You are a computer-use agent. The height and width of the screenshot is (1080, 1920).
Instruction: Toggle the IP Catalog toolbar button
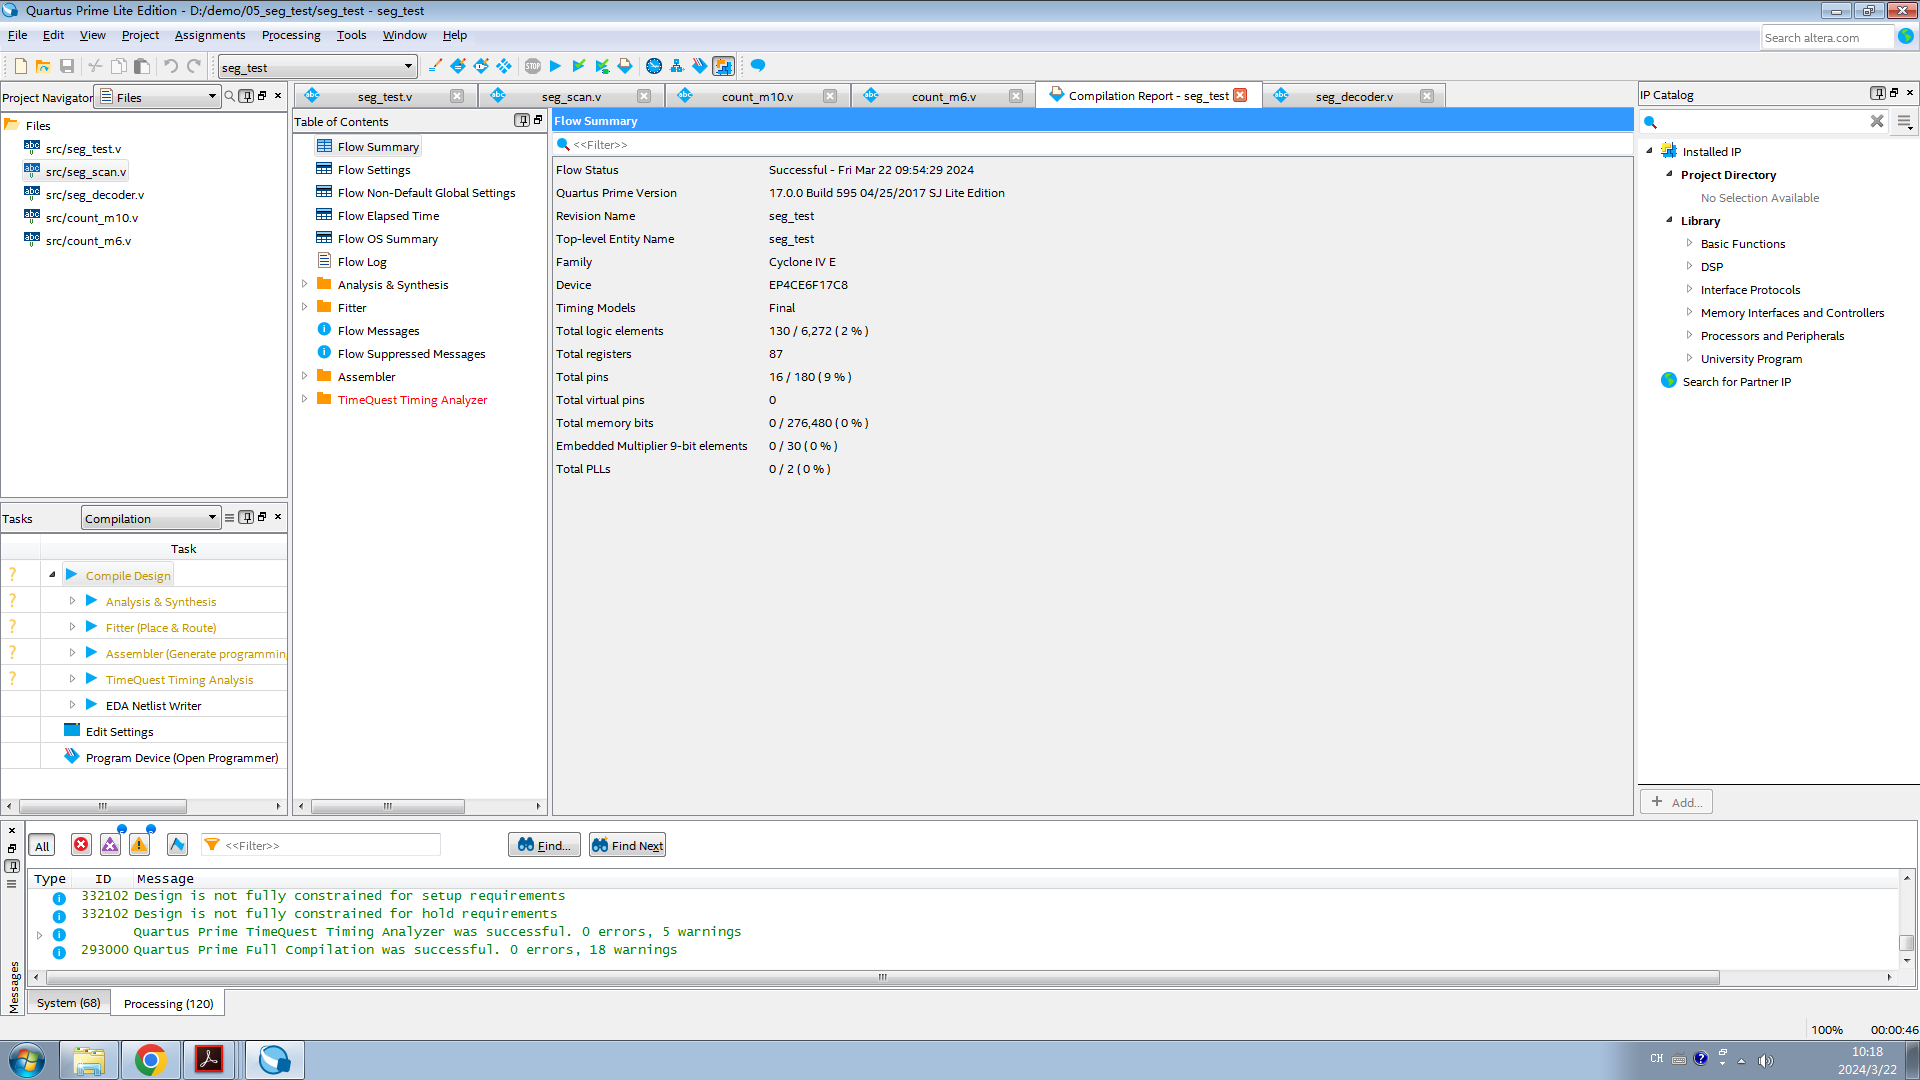coord(723,66)
